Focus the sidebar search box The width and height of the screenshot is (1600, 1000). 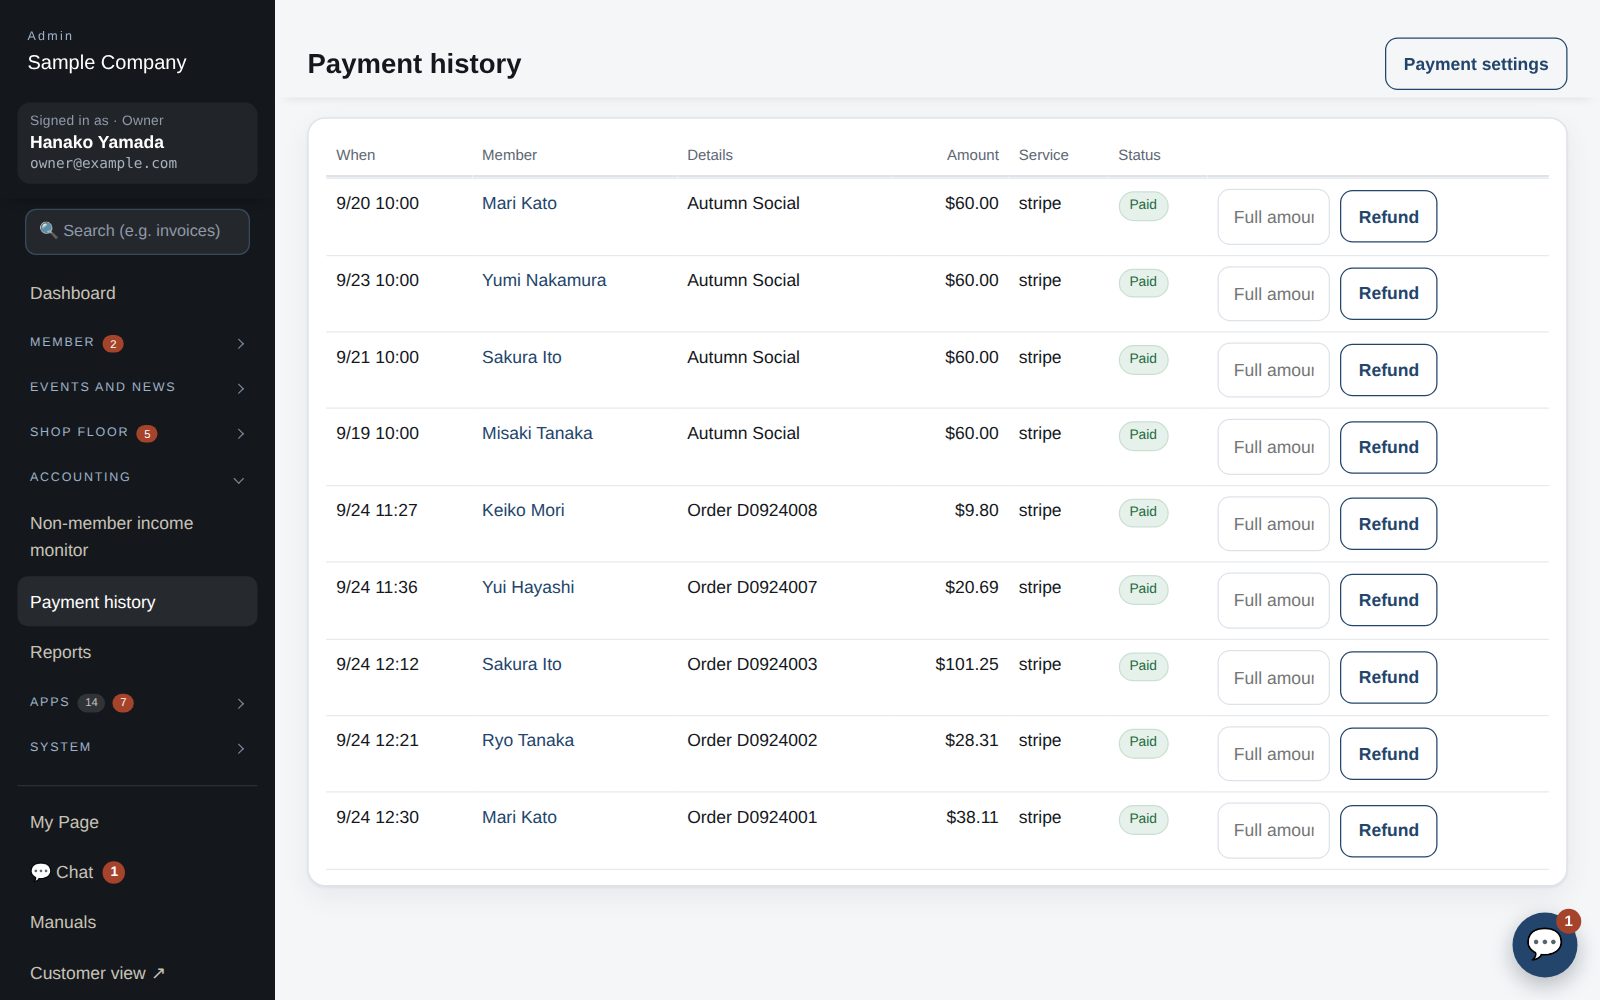[x=137, y=231]
